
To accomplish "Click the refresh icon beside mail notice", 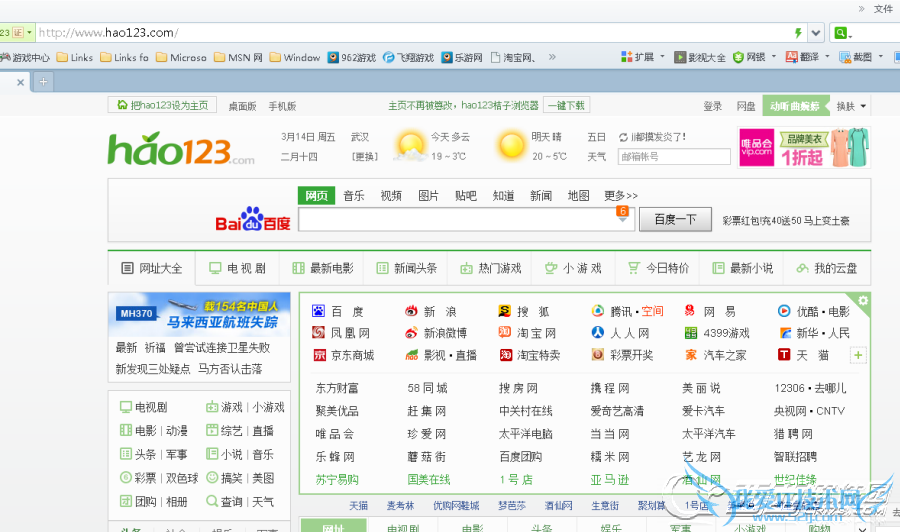I will pos(624,137).
